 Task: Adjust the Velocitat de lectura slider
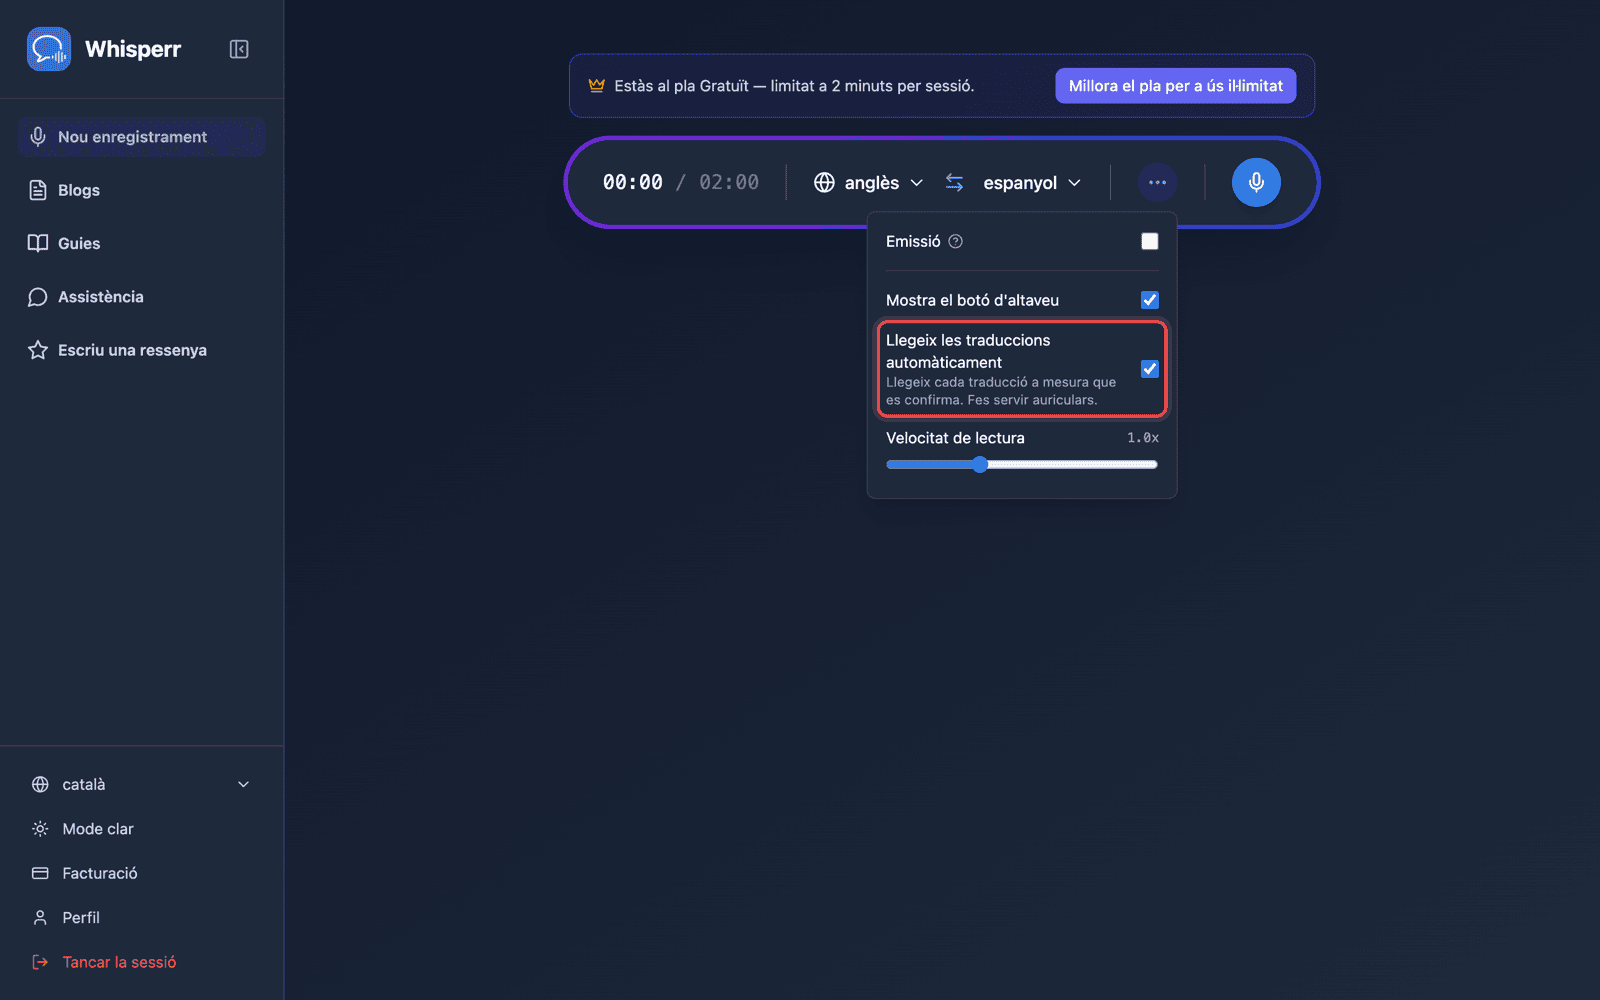1022,464
